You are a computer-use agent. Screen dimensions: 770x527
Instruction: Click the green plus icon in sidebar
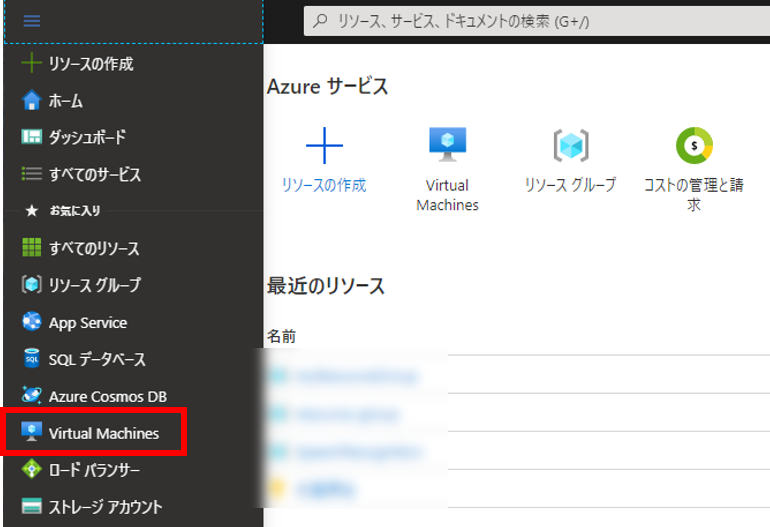[x=32, y=64]
